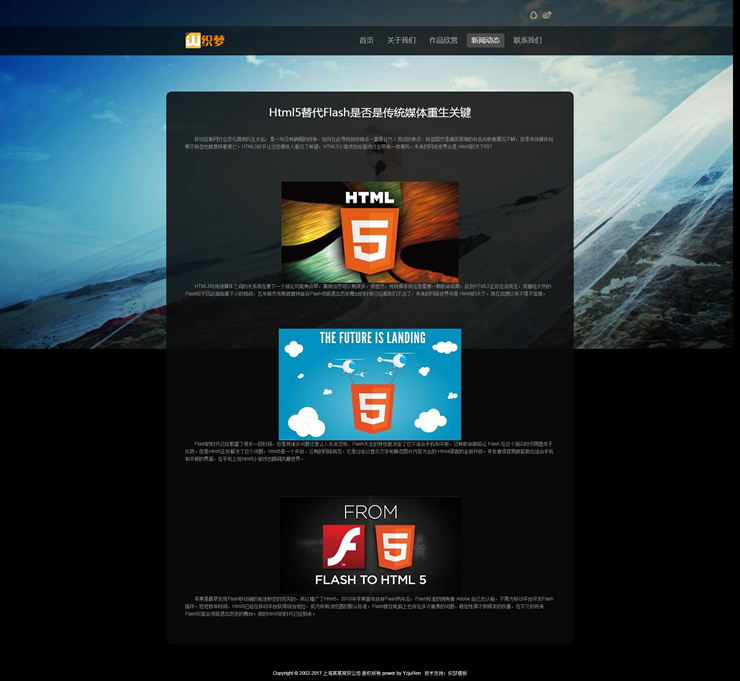Open "The Future Is Landing" blue image
The width and height of the screenshot is (740, 681).
tap(369, 383)
